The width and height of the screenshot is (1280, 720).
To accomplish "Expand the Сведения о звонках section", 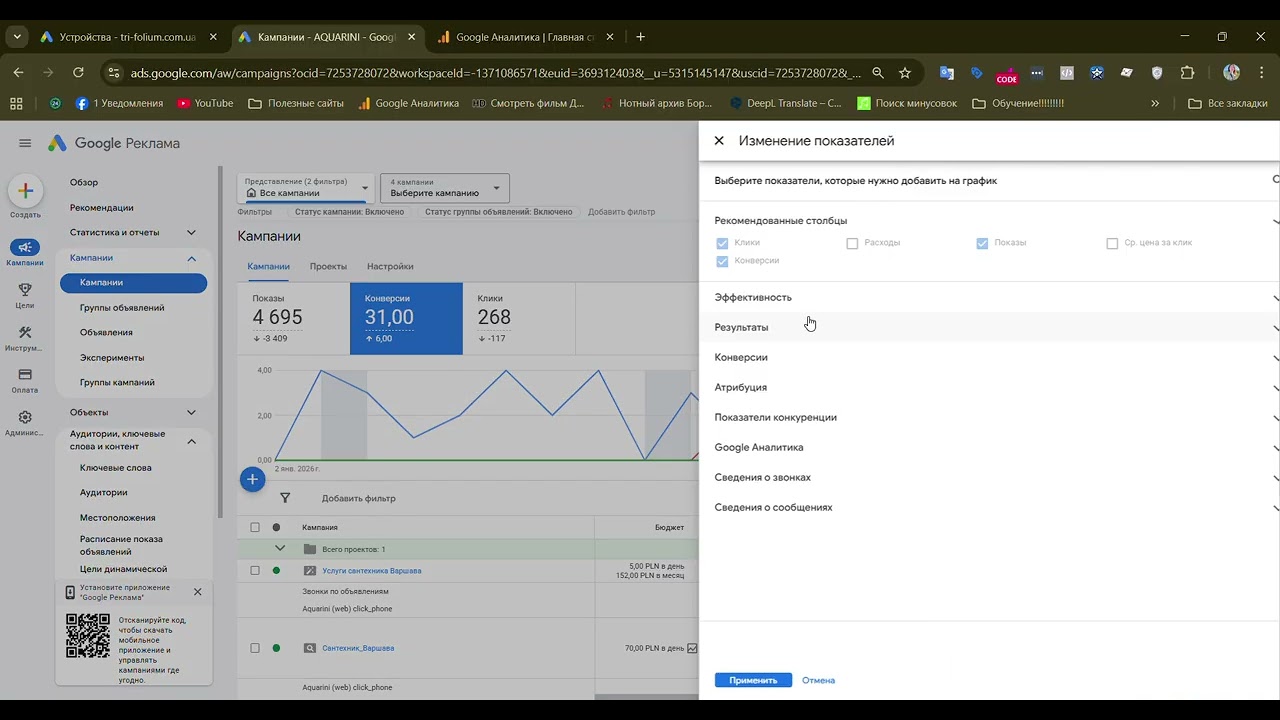I will coord(990,477).
